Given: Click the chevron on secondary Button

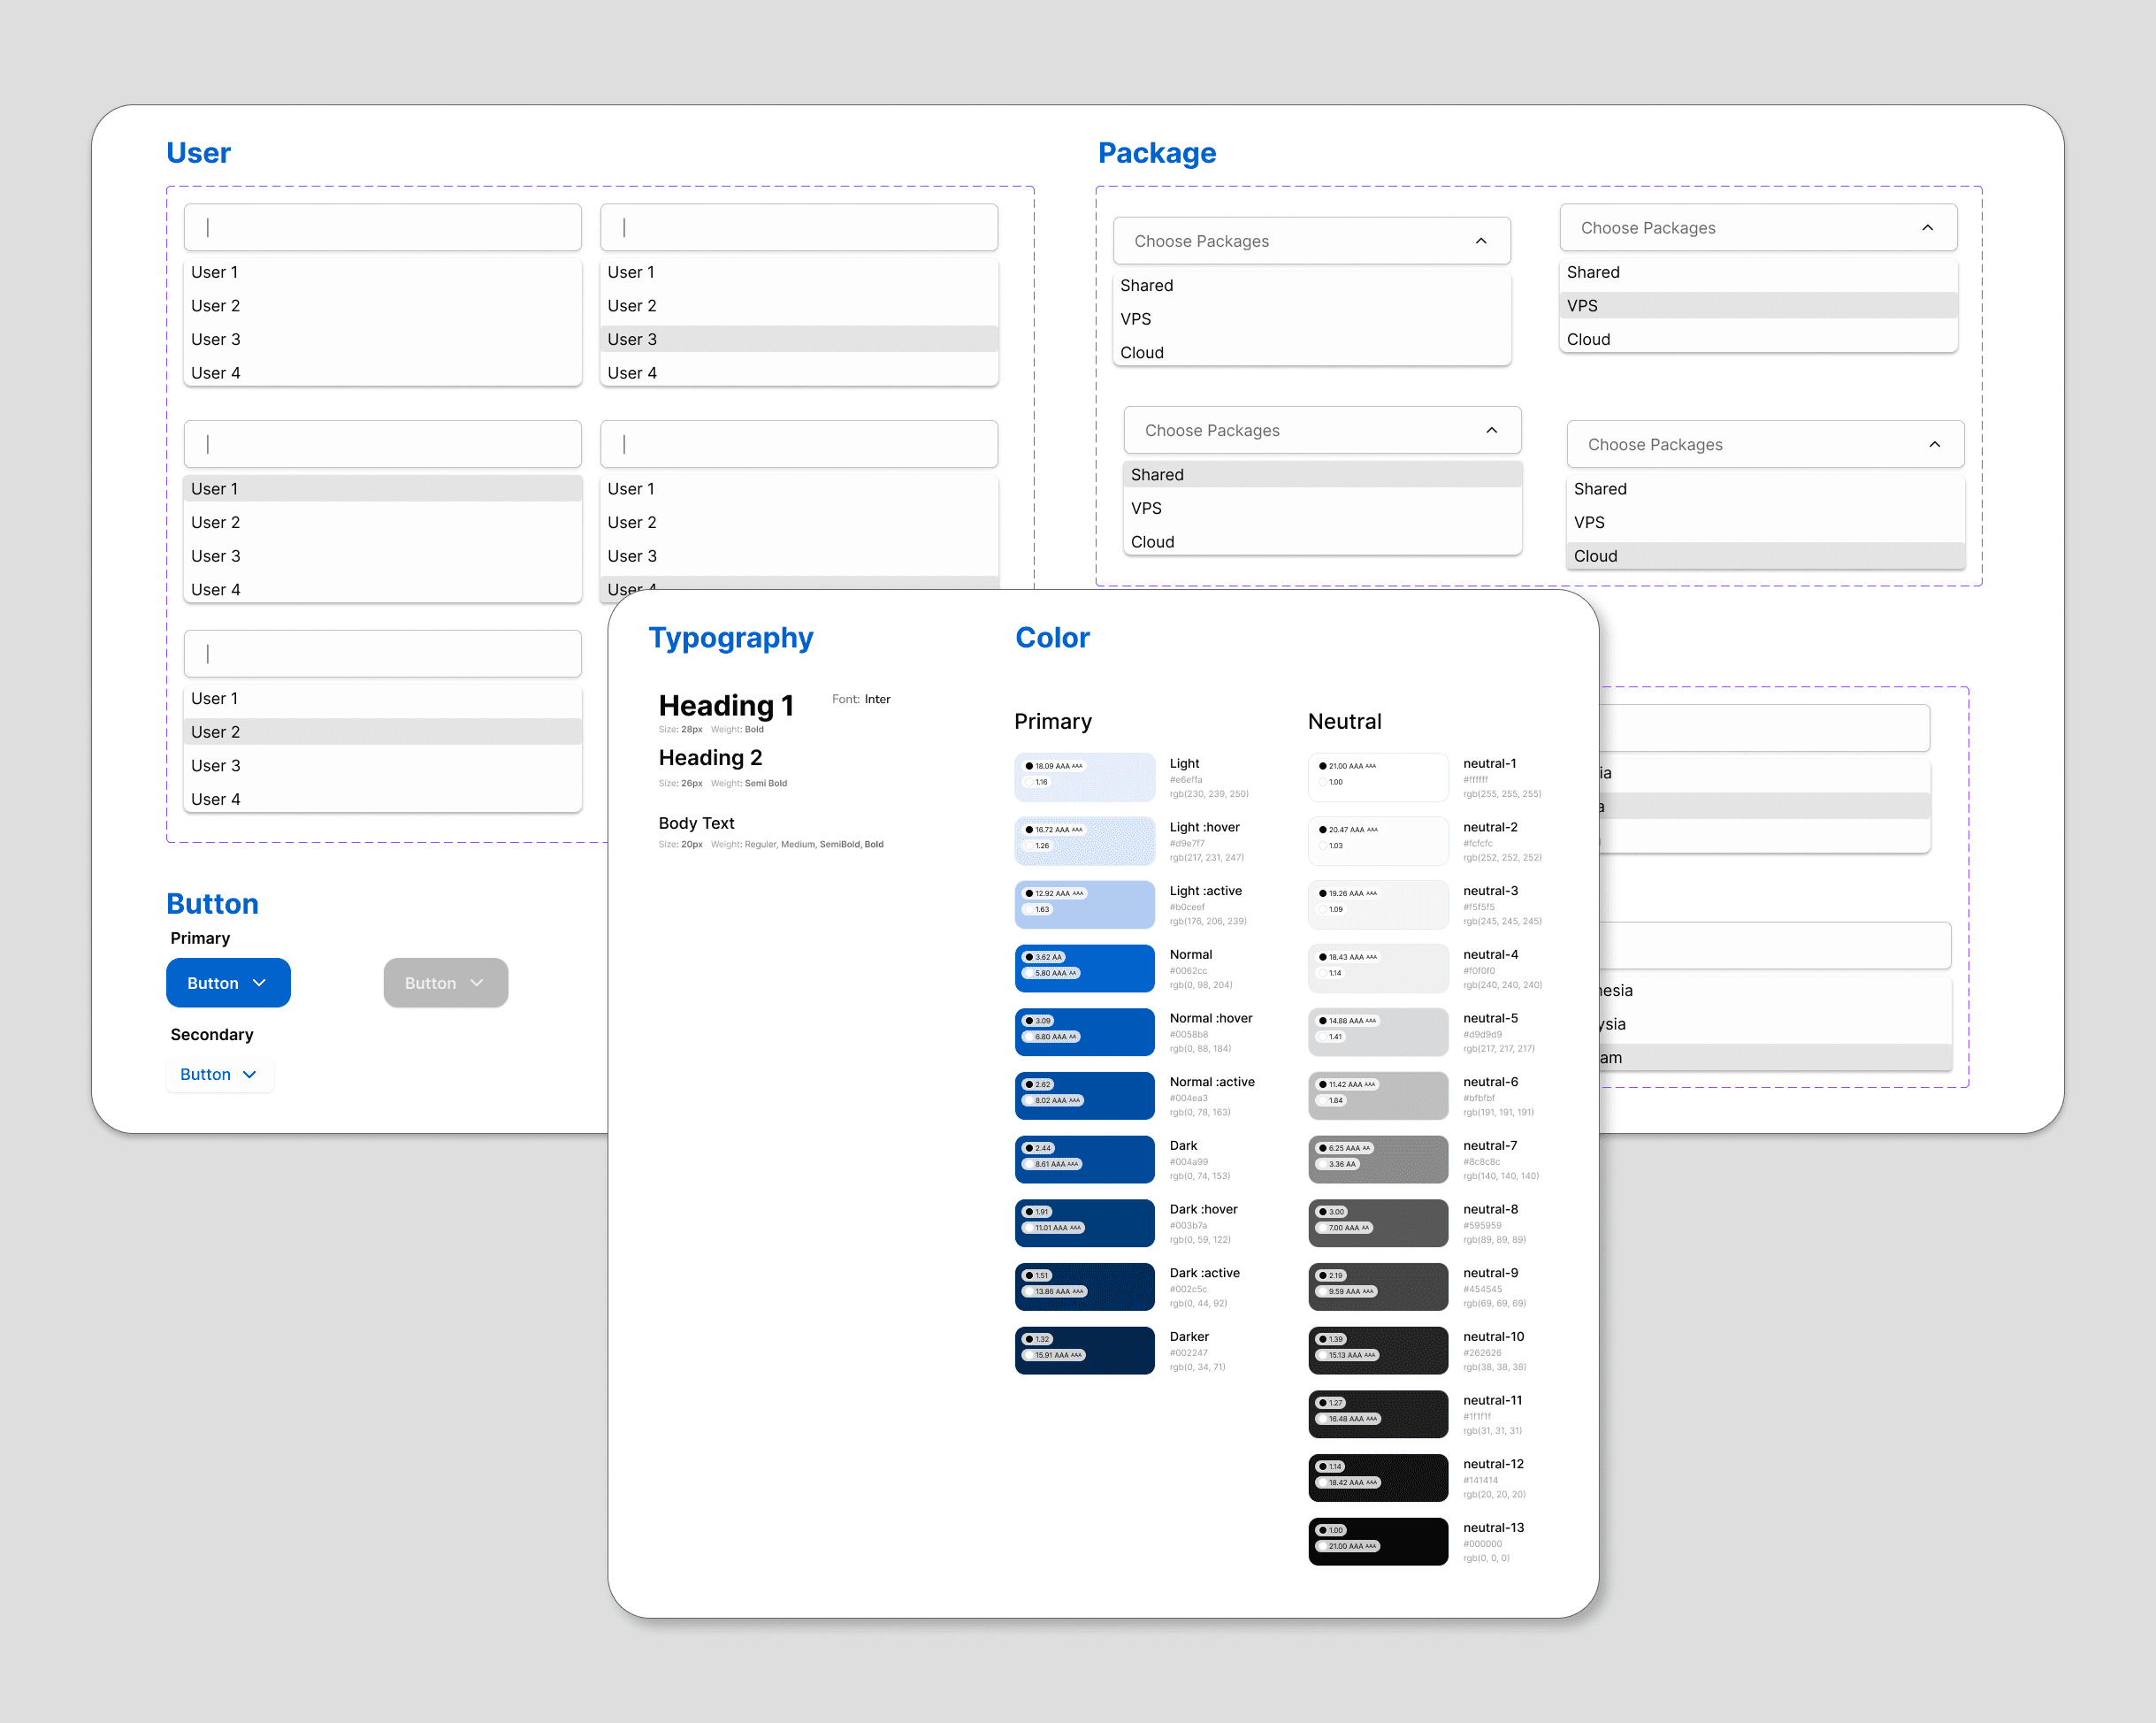Looking at the screenshot, I should click(x=250, y=1074).
